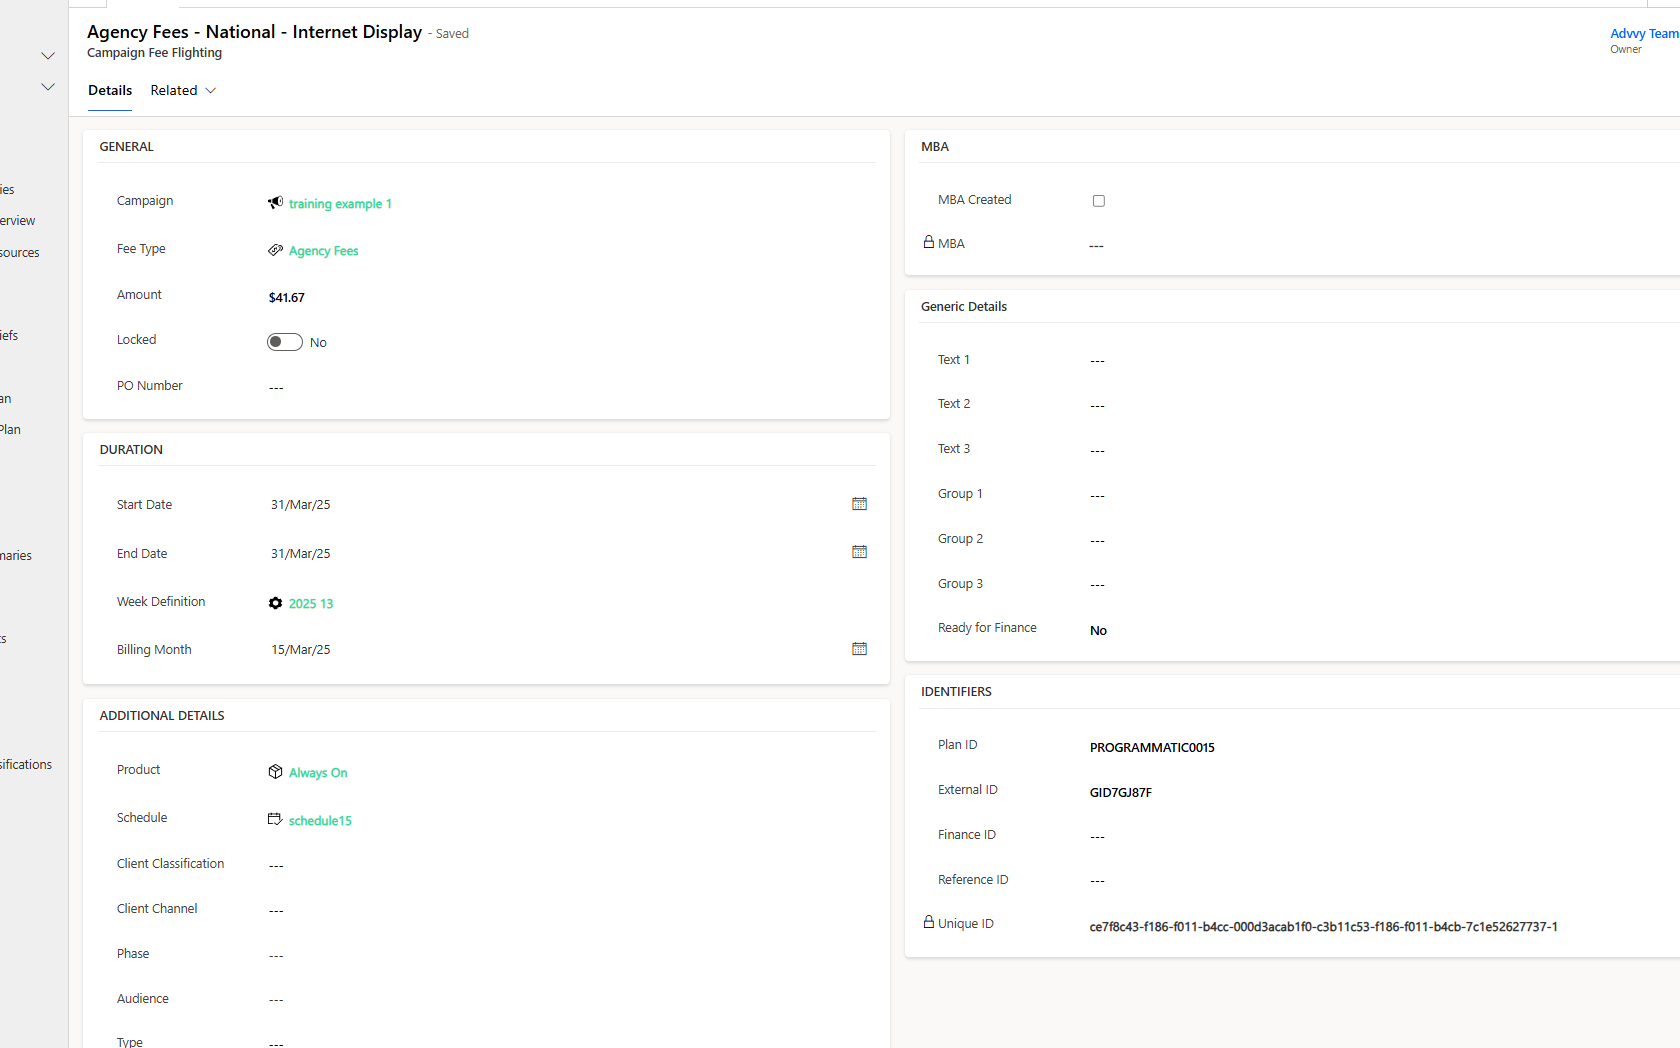Click the tag icon beside Agency Fees
This screenshot has width=1680, height=1048.
275,250
